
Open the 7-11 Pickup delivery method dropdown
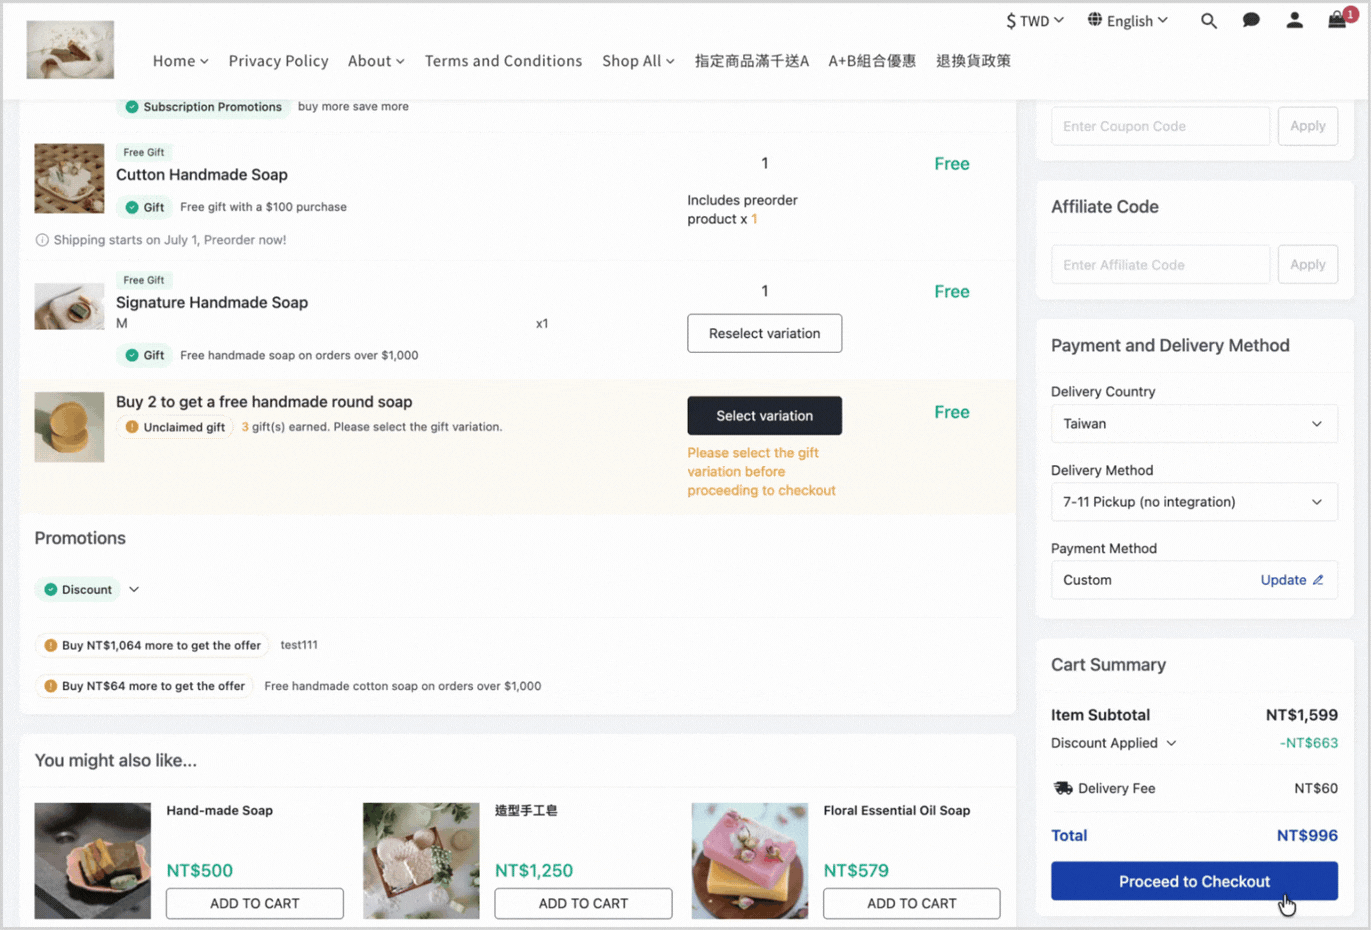tap(1194, 502)
